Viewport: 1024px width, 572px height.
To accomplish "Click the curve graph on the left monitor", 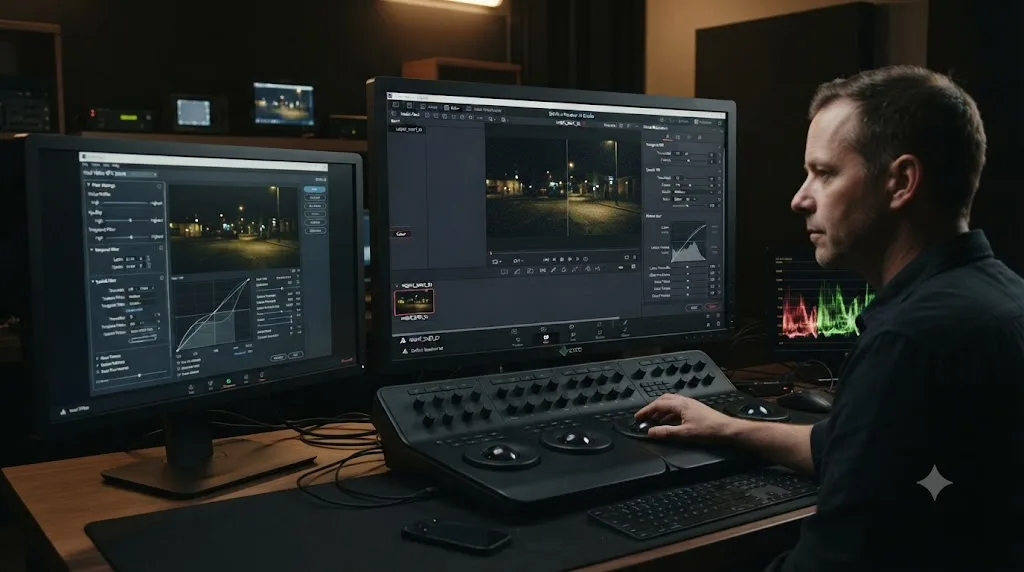I will coord(213,315).
